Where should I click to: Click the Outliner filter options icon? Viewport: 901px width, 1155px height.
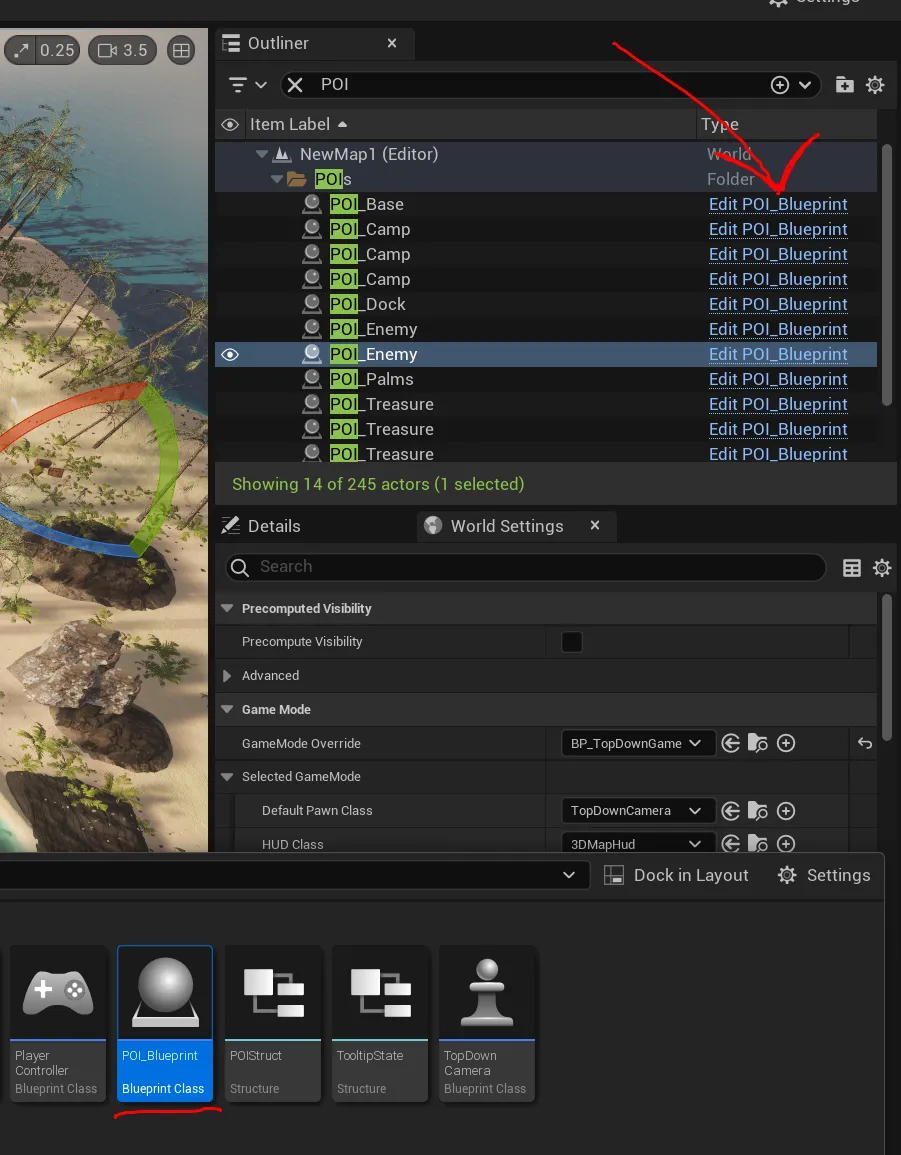point(247,85)
